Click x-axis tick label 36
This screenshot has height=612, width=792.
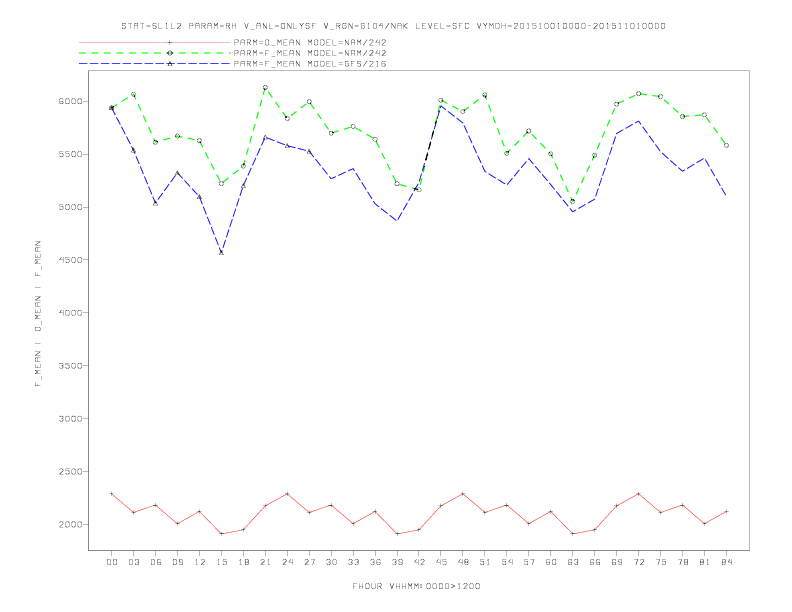[375, 562]
